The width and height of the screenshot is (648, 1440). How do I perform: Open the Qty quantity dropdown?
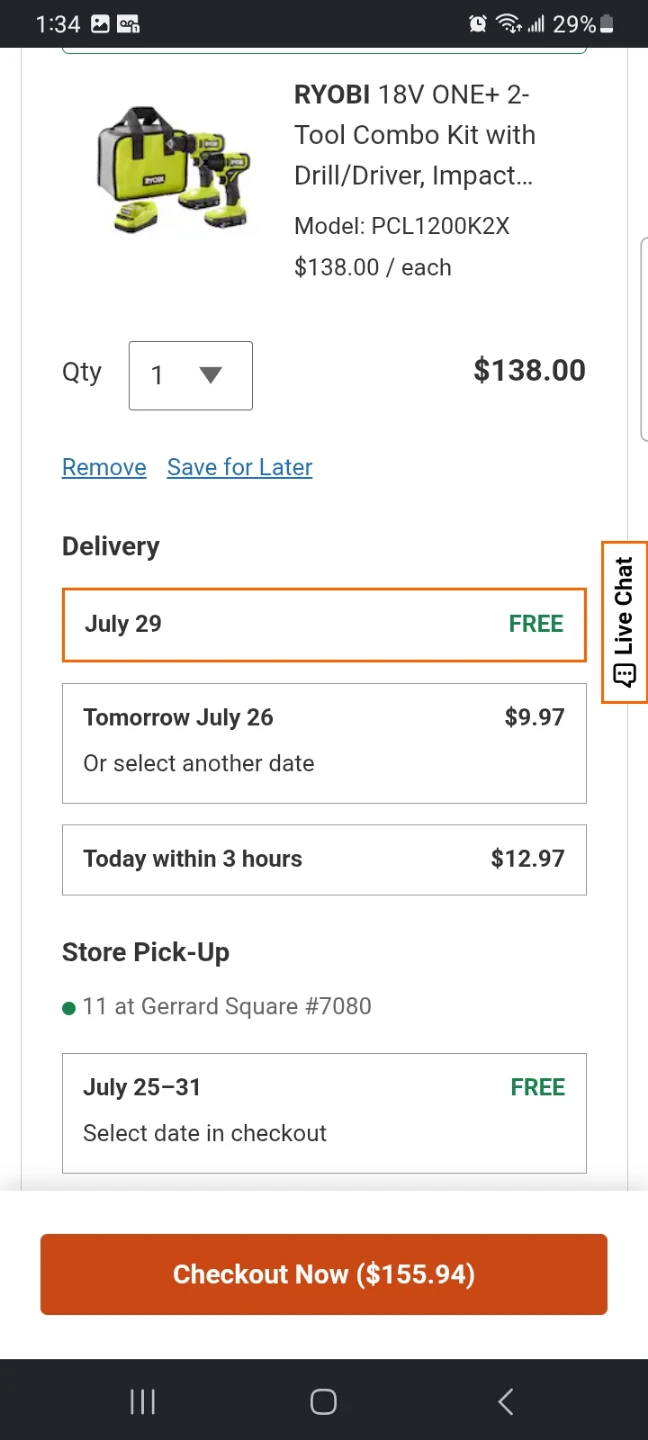tap(190, 375)
